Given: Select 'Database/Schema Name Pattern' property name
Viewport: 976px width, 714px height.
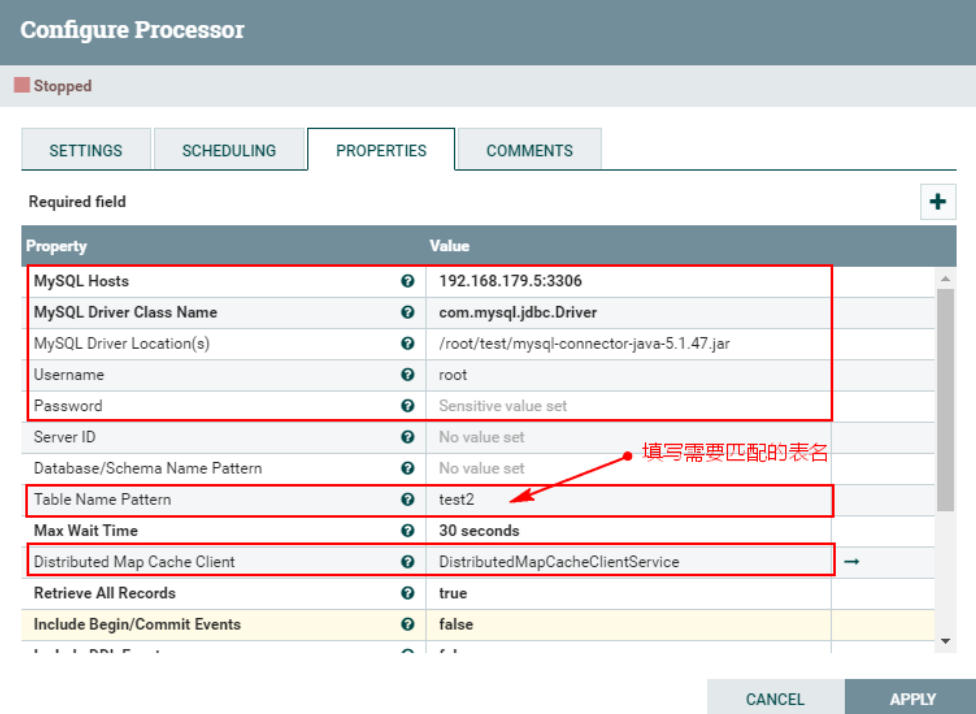Looking at the screenshot, I should [148, 468].
